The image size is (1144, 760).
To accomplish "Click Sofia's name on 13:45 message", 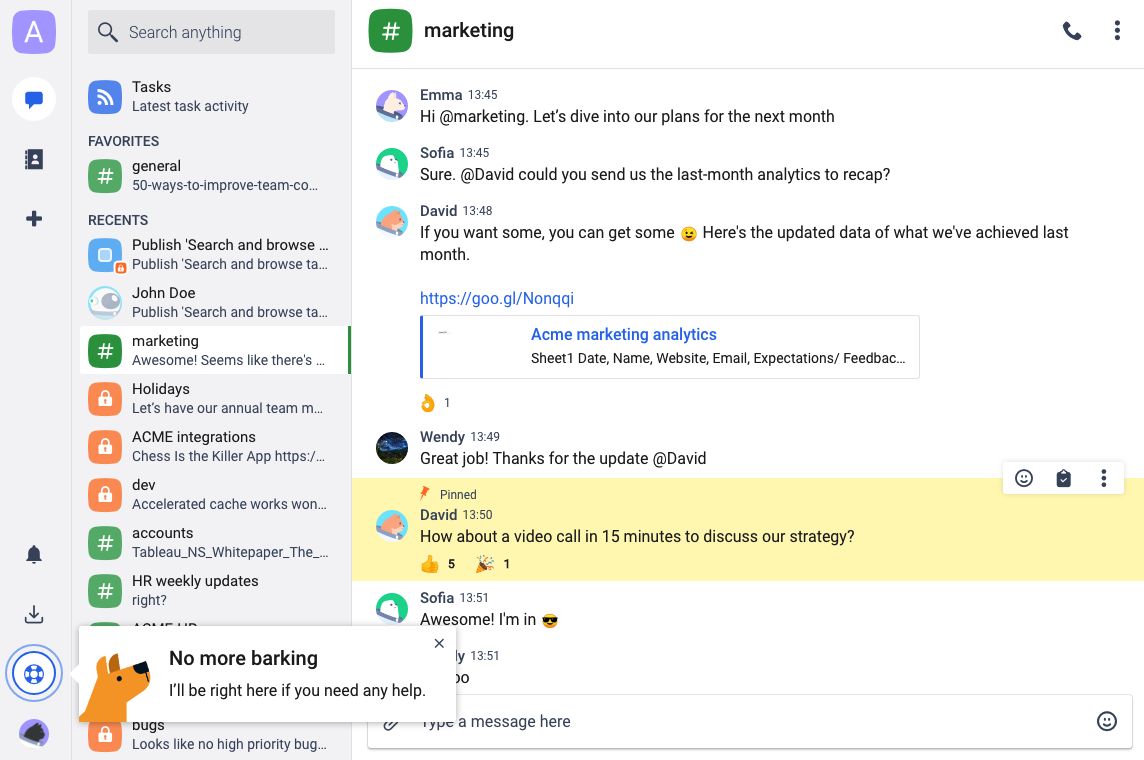I will pyautogui.click(x=437, y=152).
